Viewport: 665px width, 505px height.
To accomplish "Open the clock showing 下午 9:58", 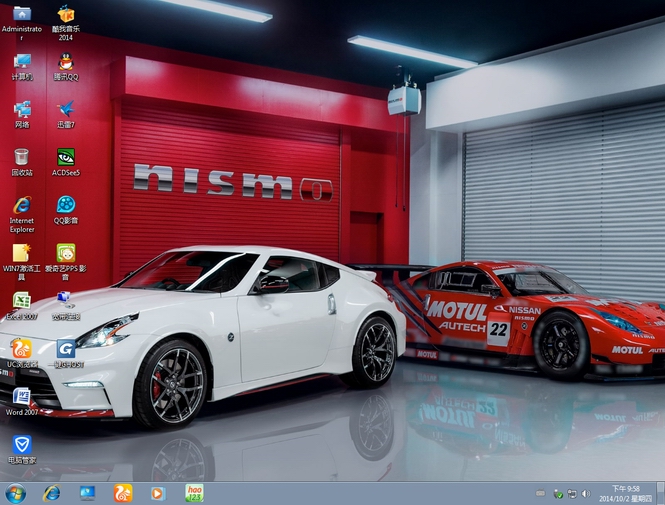I will [625, 494].
